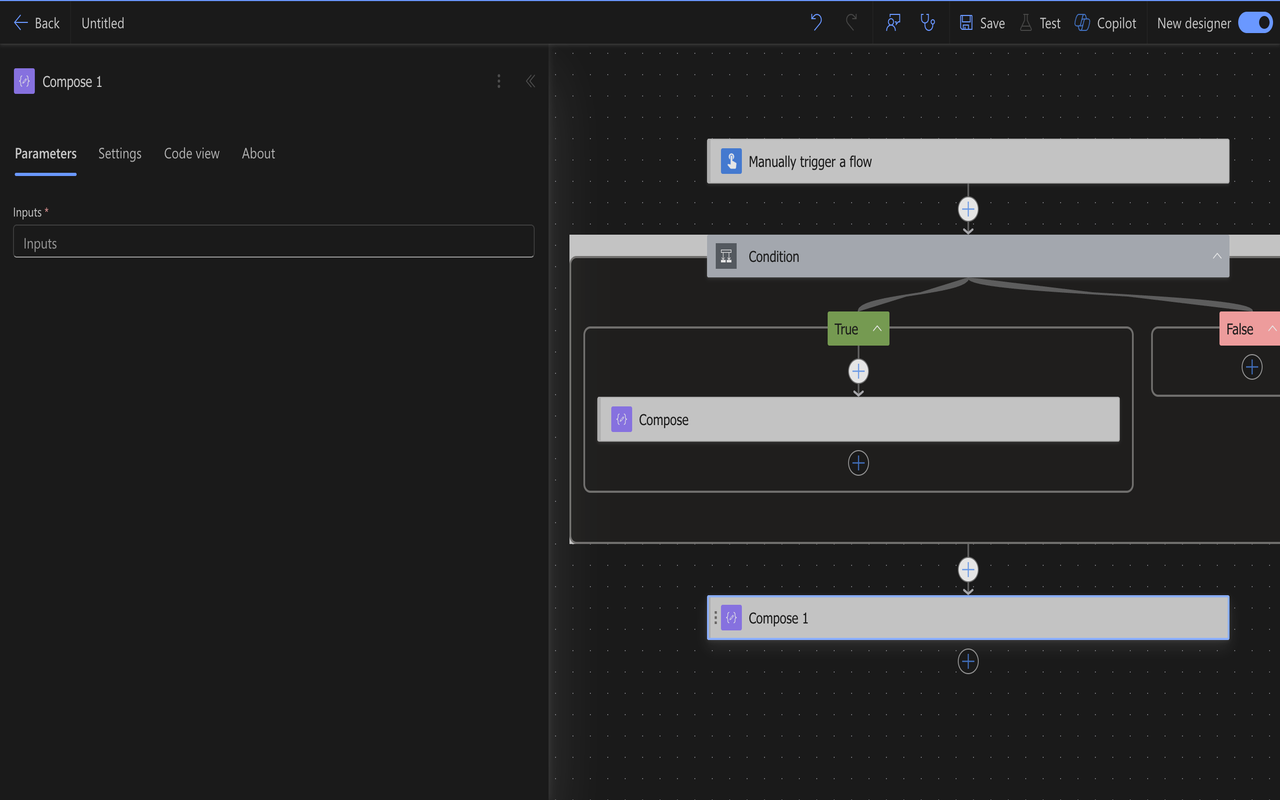Click the Redo arrow icon
Image resolution: width=1280 pixels, height=800 pixels.
pos(852,22)
